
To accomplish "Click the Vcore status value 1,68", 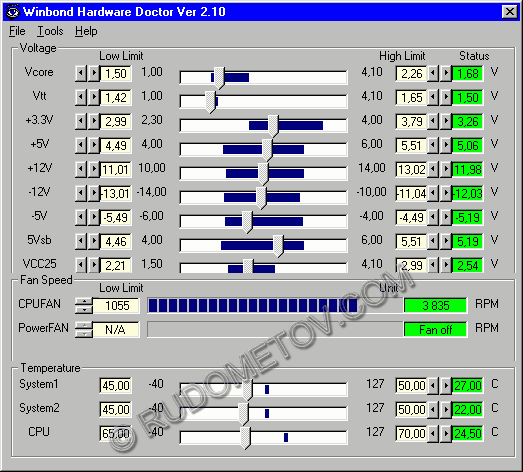I will point(468,73).
